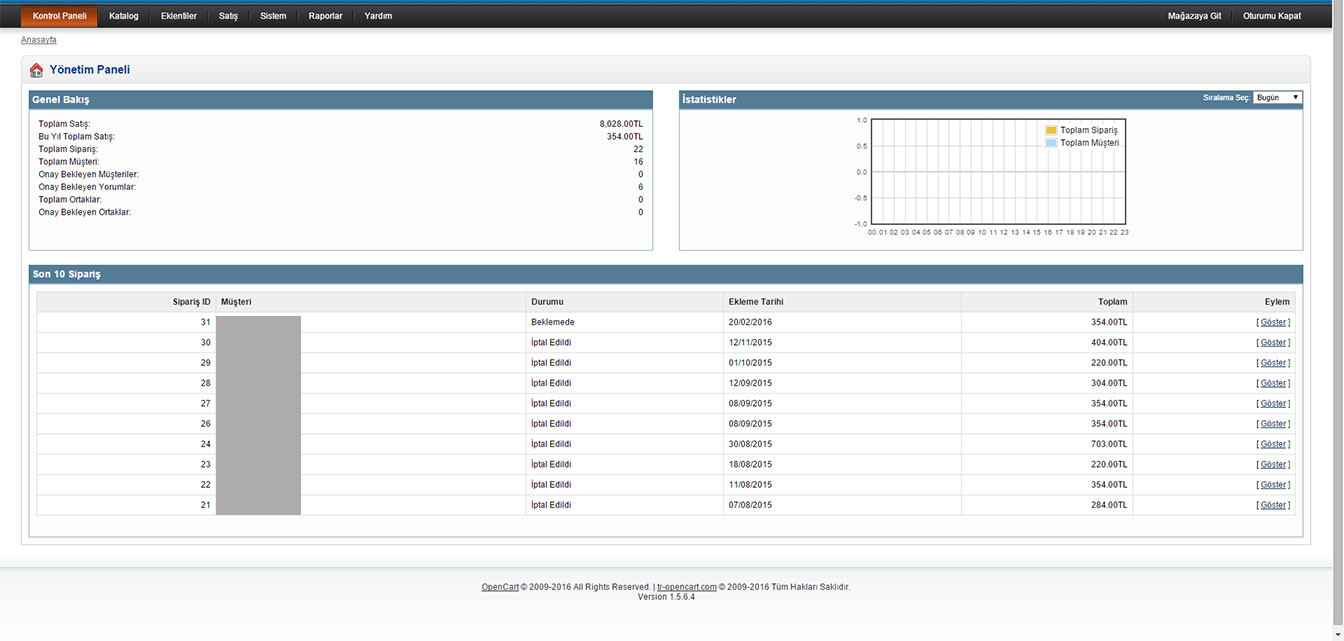Viewport: 1344px width, 641px height.
Task: Click Göster for order 27
Action: tap(1273, 403)
